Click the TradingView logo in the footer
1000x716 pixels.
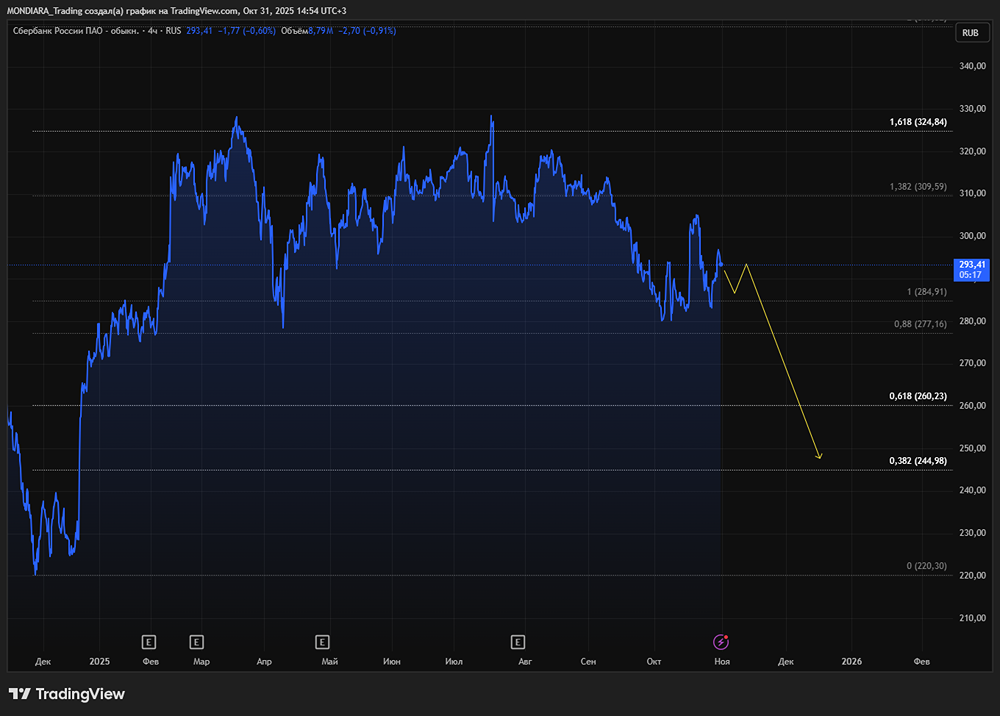tap(67, 694)
